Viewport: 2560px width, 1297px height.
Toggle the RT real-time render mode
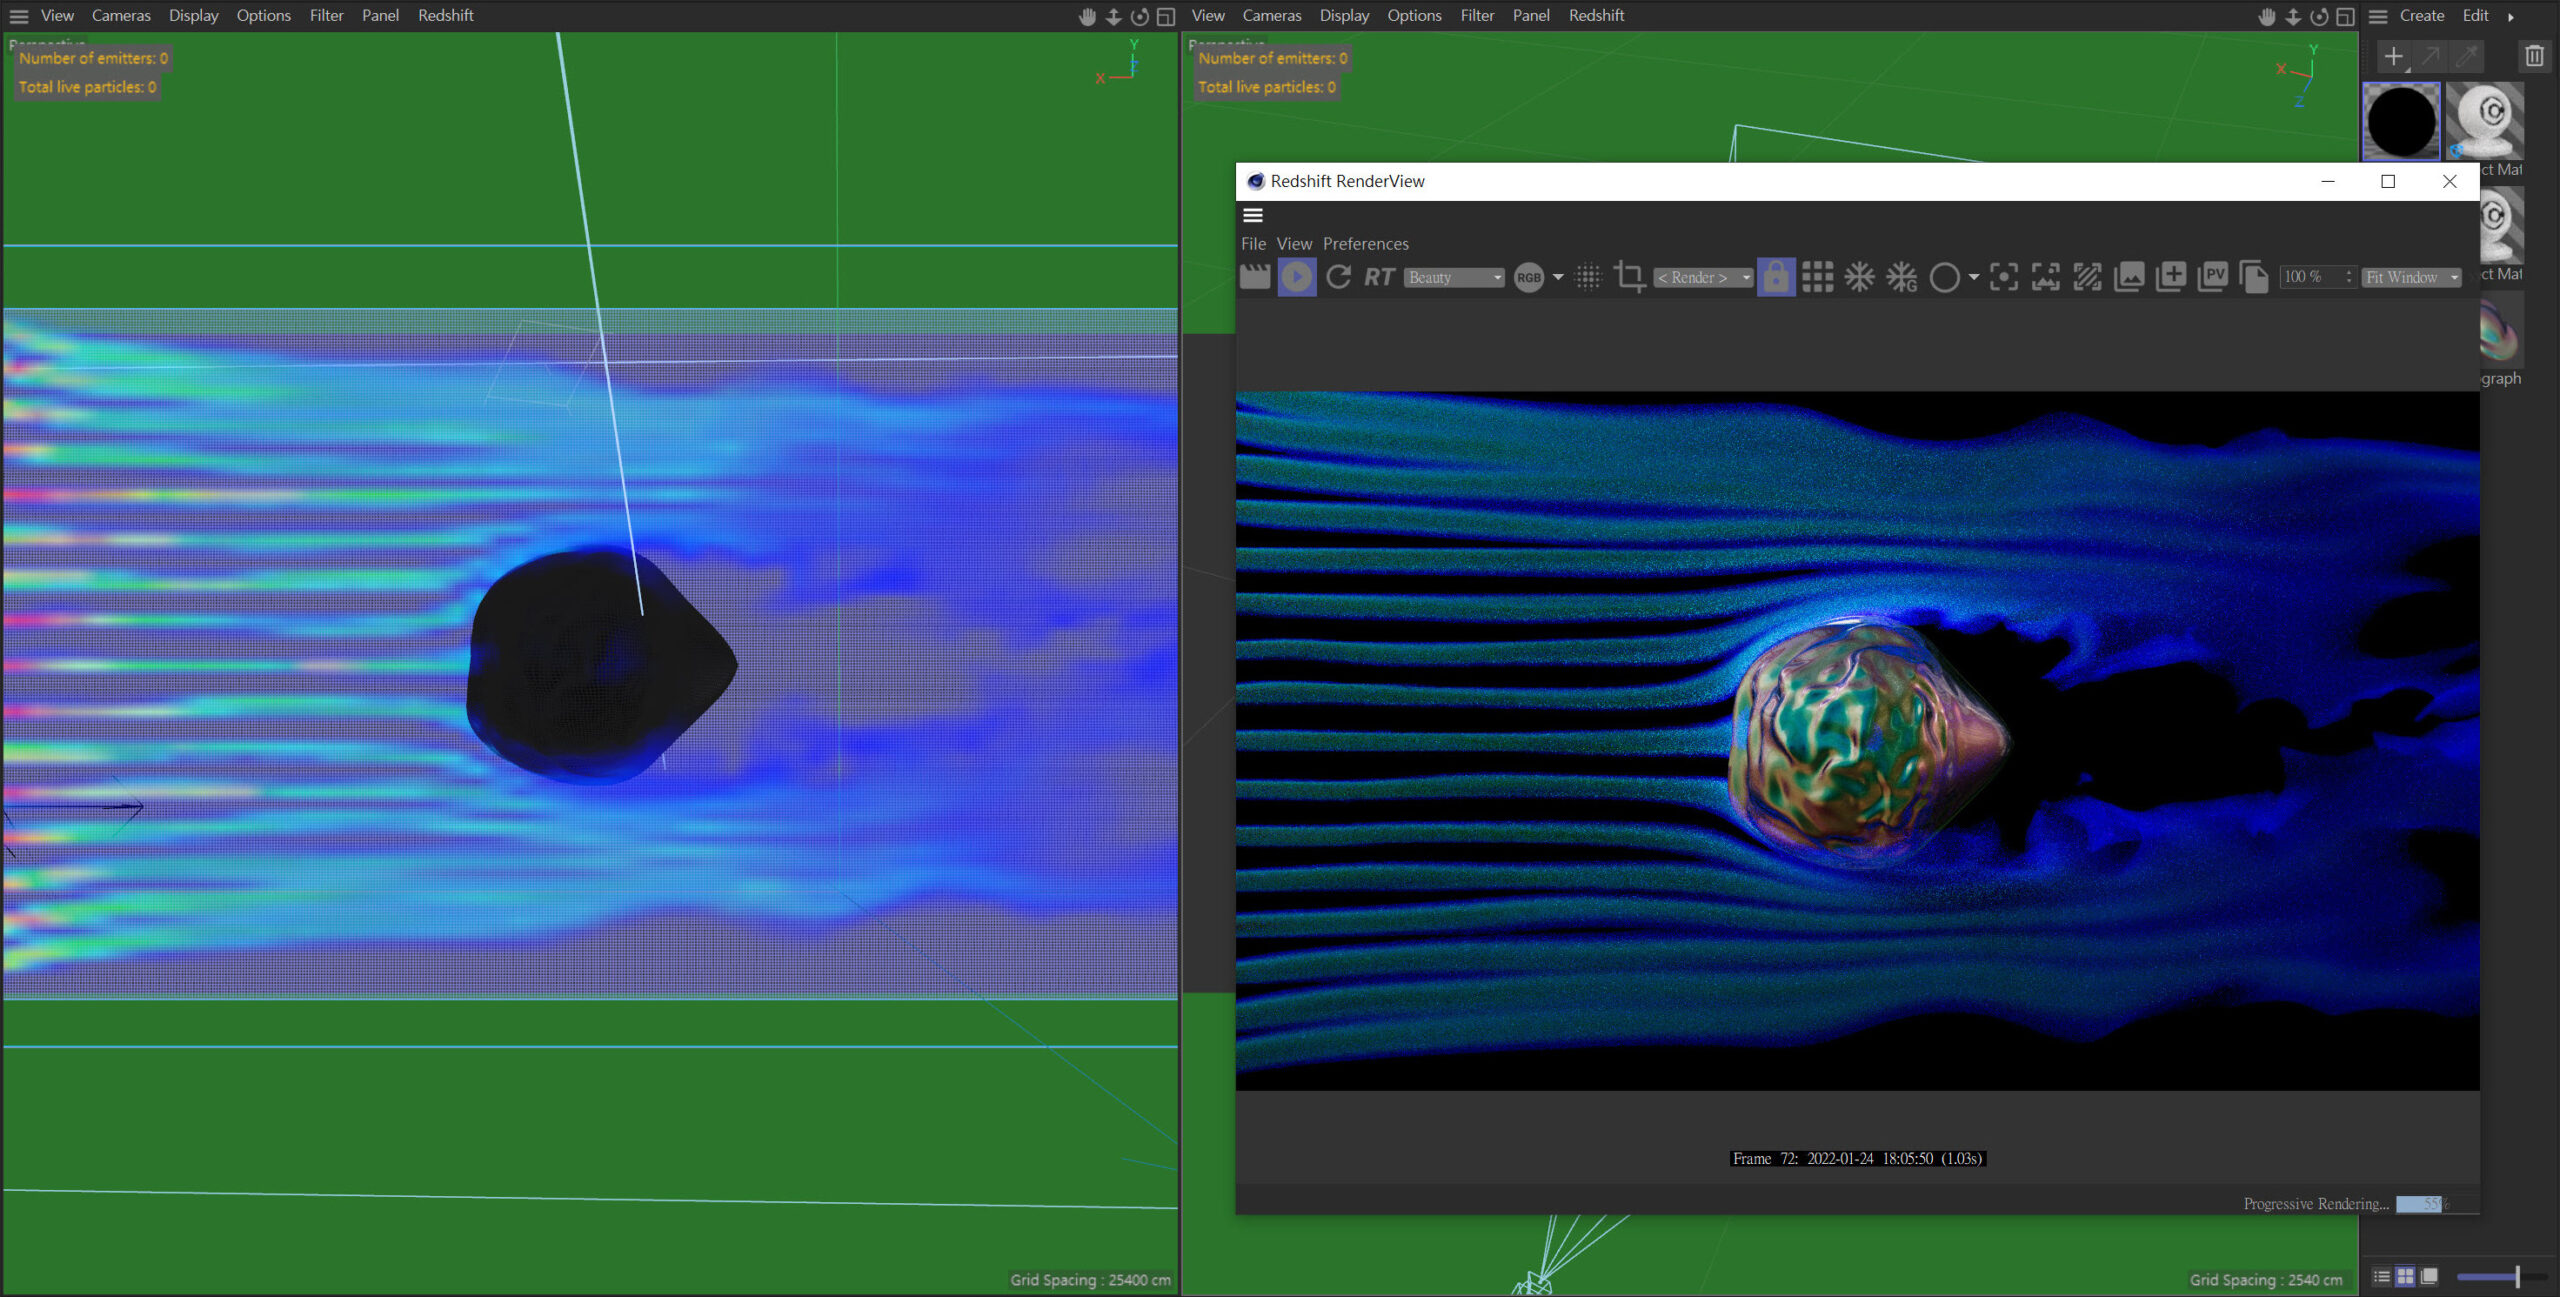tap(1379, 277)
